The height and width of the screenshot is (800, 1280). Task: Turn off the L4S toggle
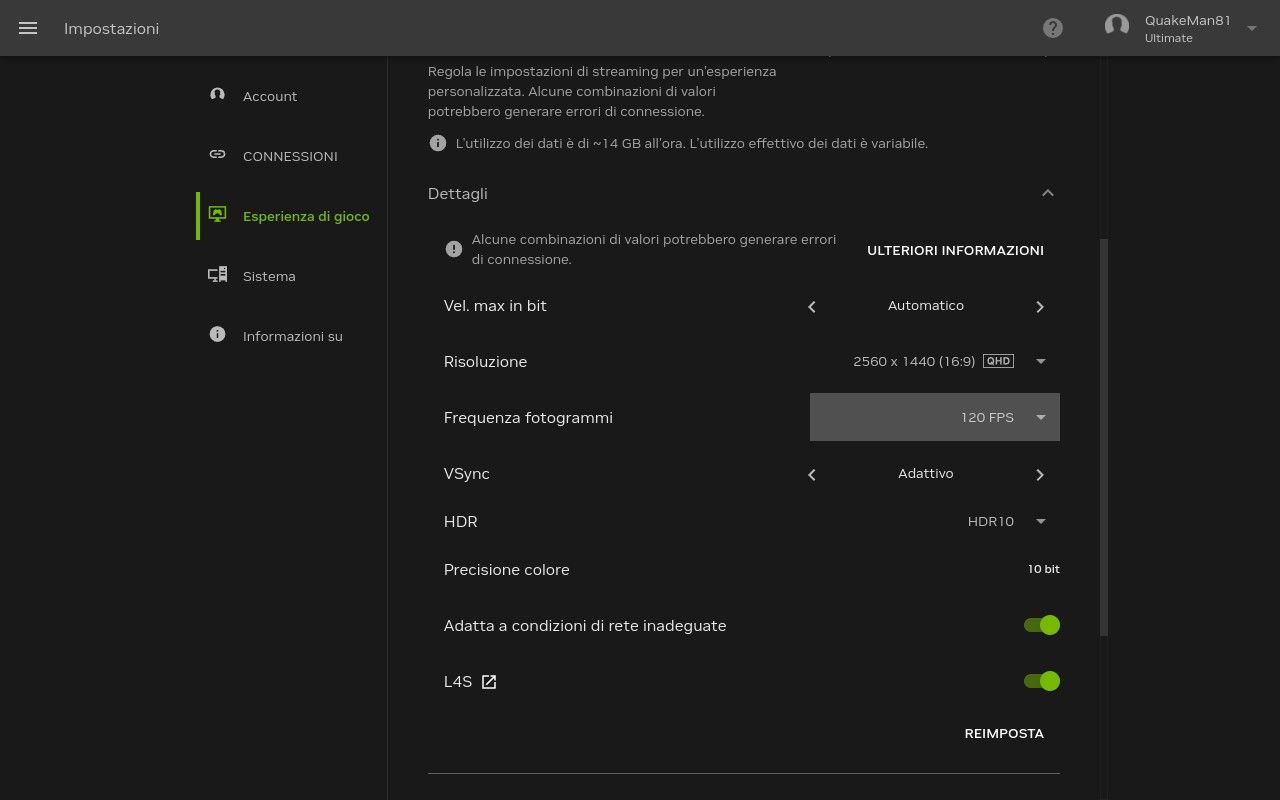click(1041, 680)
